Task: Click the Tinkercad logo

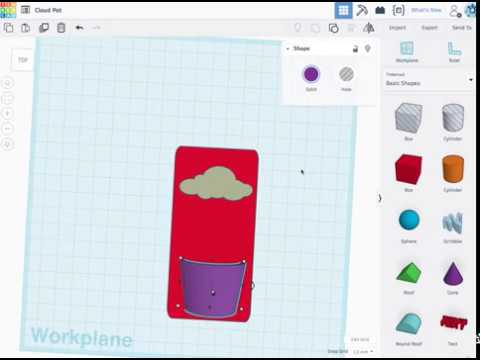Action: pos(8,10)
